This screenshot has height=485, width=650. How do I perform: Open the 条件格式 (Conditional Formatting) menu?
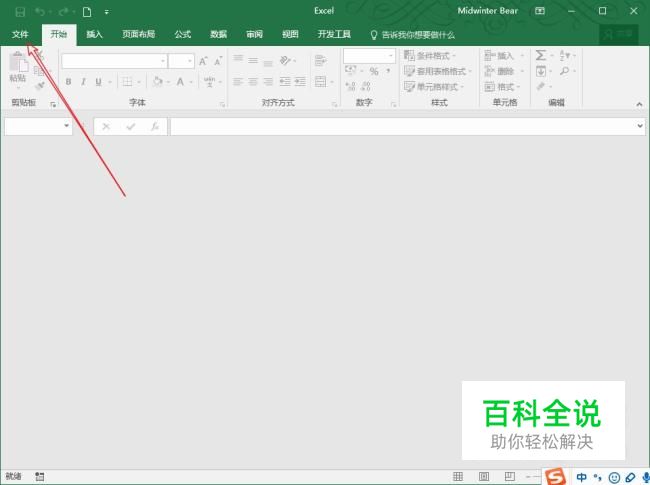430,56
